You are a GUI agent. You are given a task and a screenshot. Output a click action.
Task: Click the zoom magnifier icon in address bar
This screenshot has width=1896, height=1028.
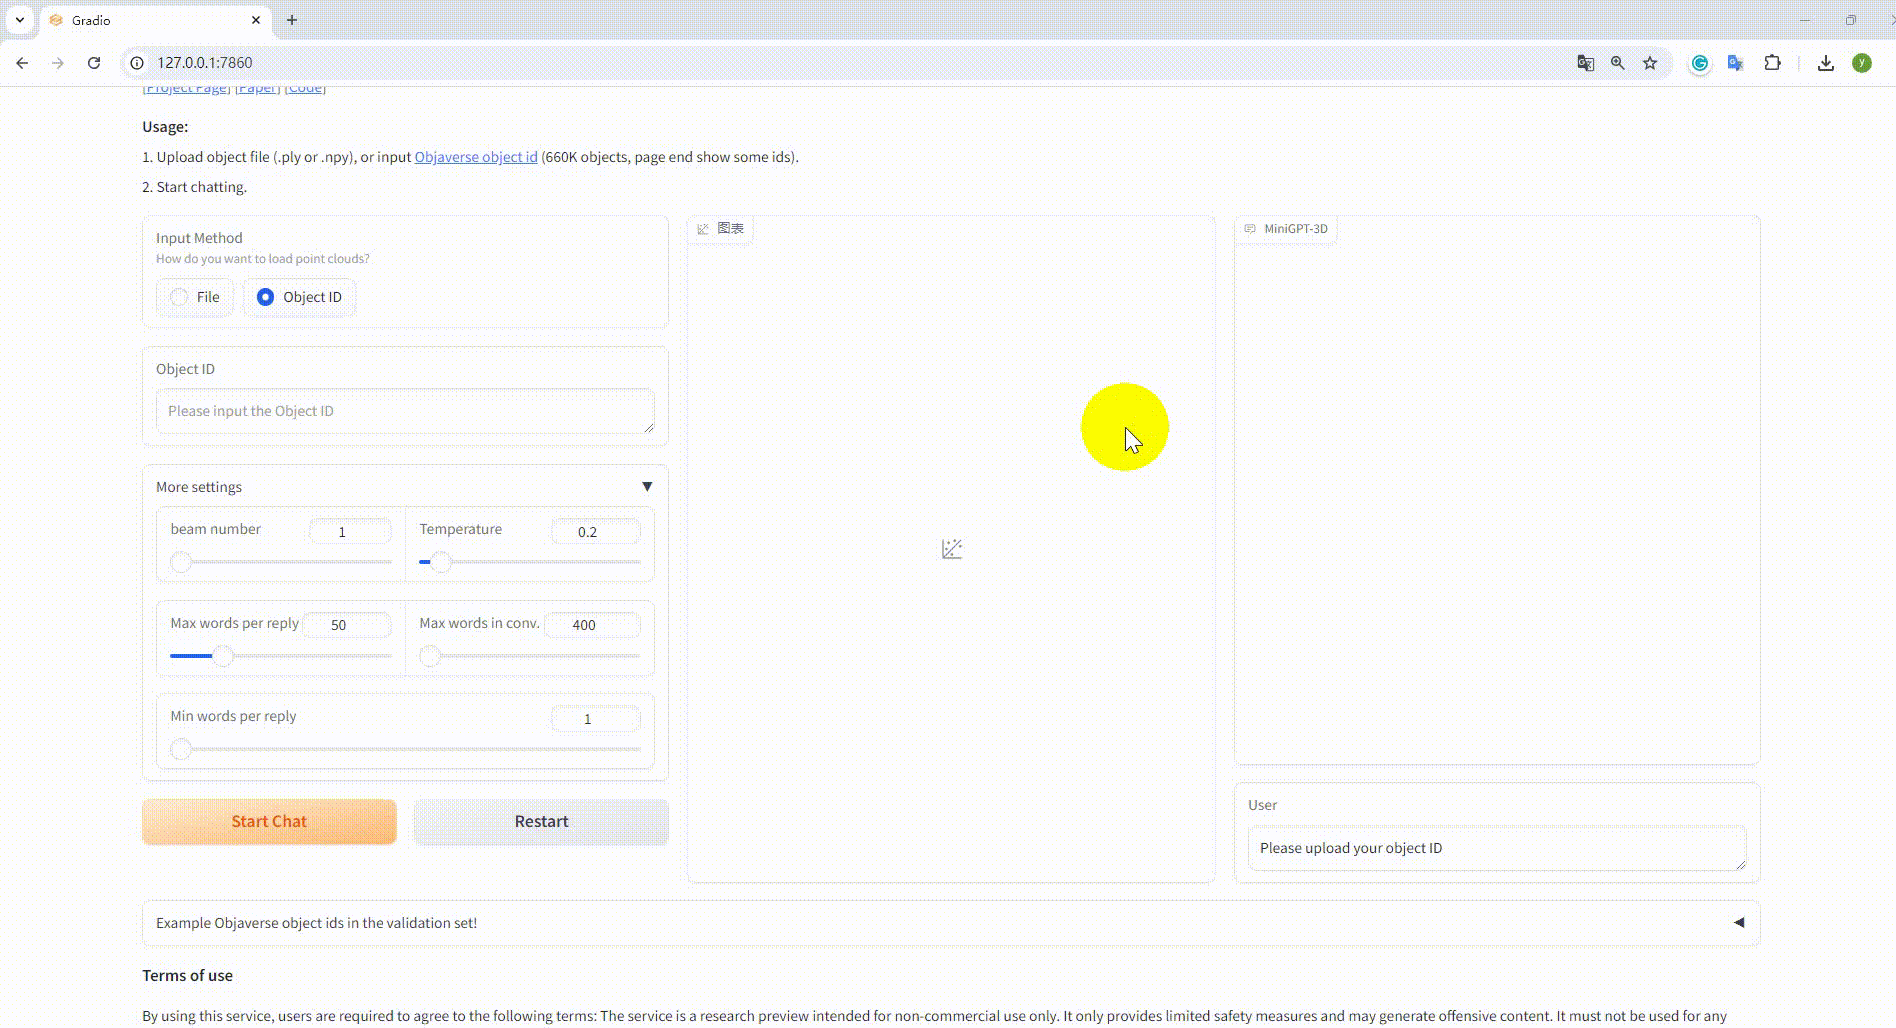point(1618,63)
